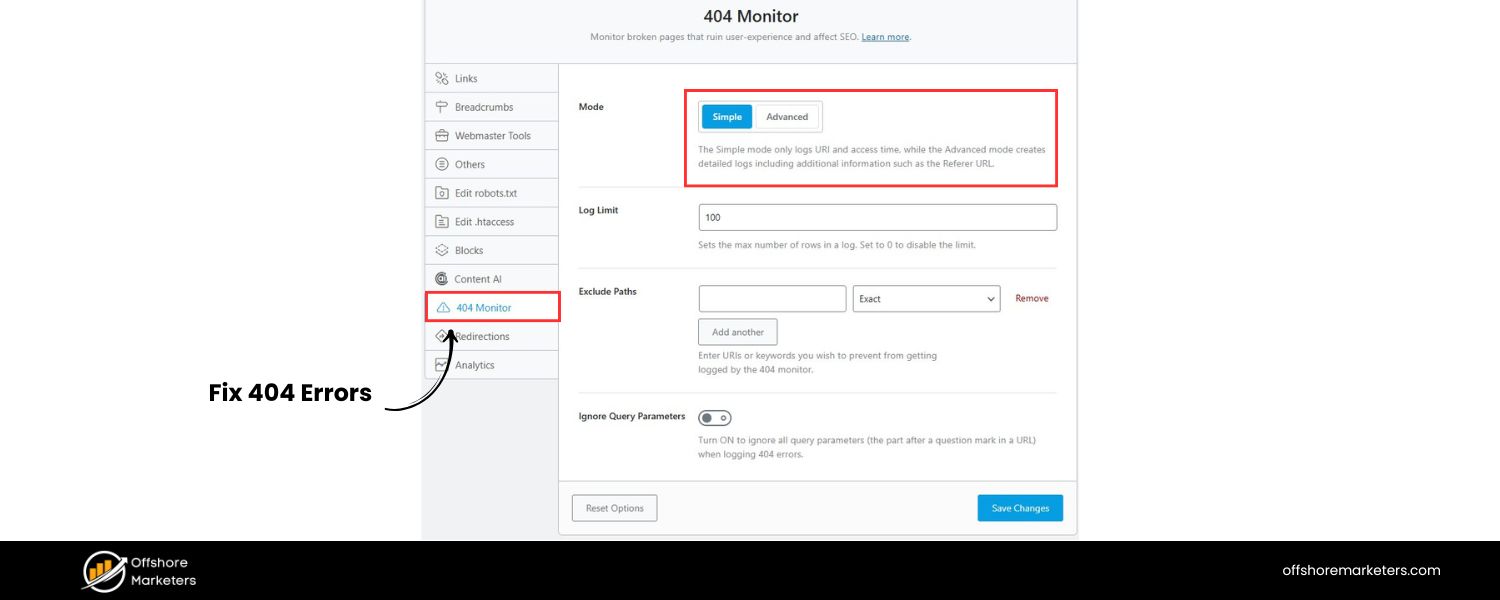
Task: Click the Content AI icon
Action: point(441,278)
